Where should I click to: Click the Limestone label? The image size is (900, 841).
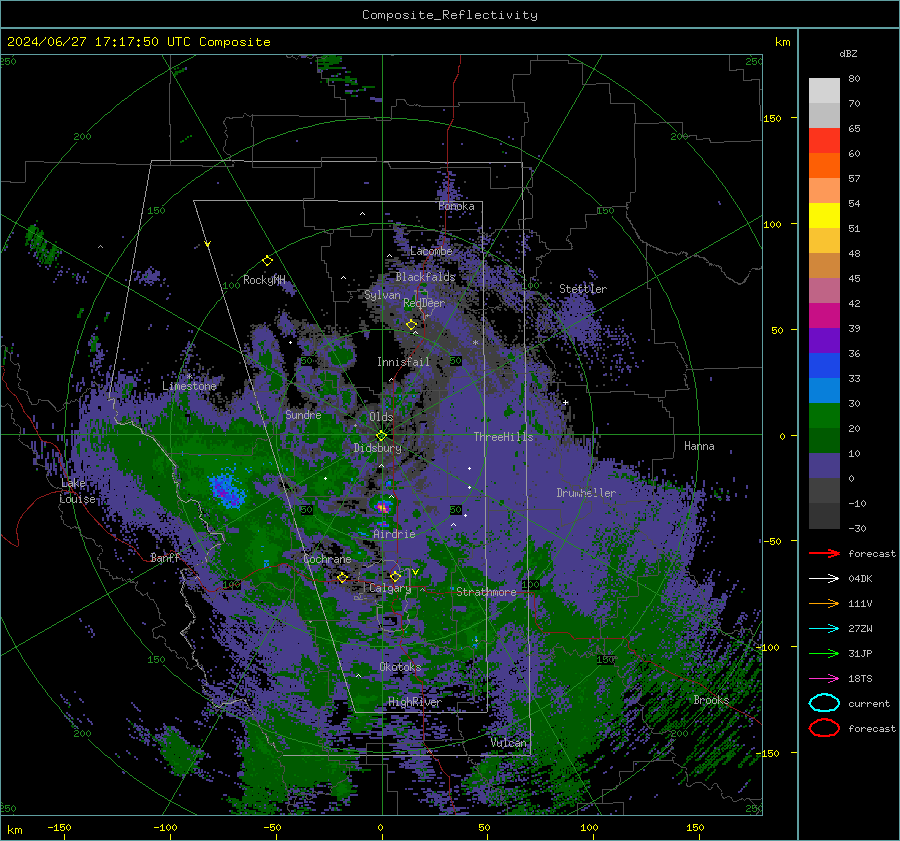[189, 386]
